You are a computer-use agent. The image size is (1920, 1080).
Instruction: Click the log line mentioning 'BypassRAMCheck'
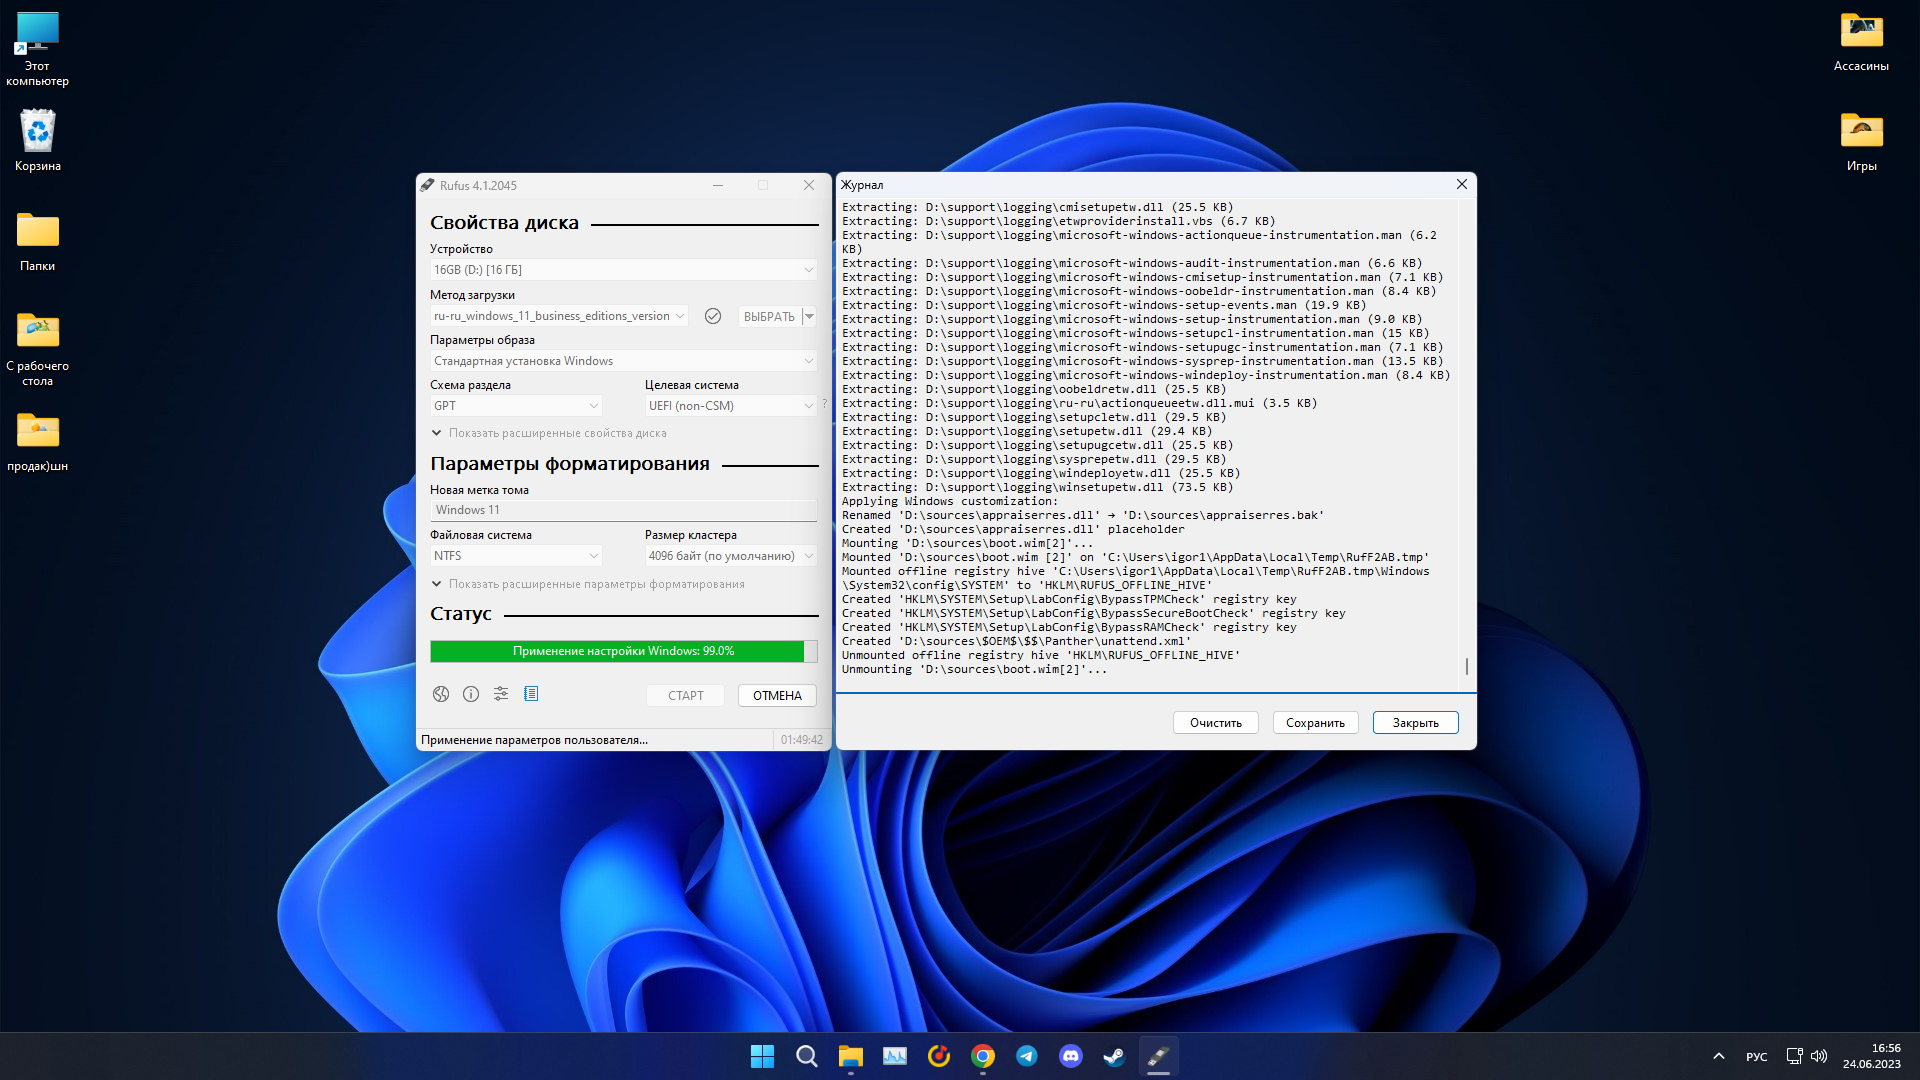pyautogui.click(x=1069, y=627)
